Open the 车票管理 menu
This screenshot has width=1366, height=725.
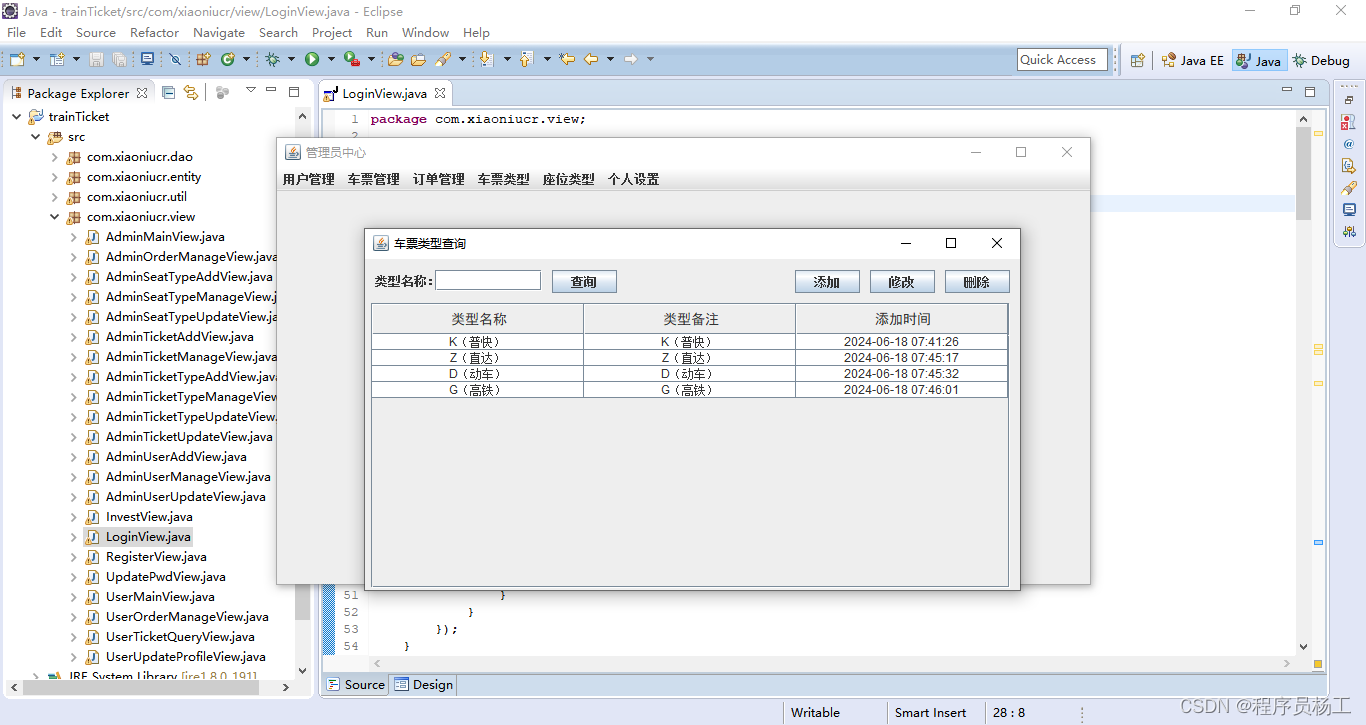pos(373,179)
